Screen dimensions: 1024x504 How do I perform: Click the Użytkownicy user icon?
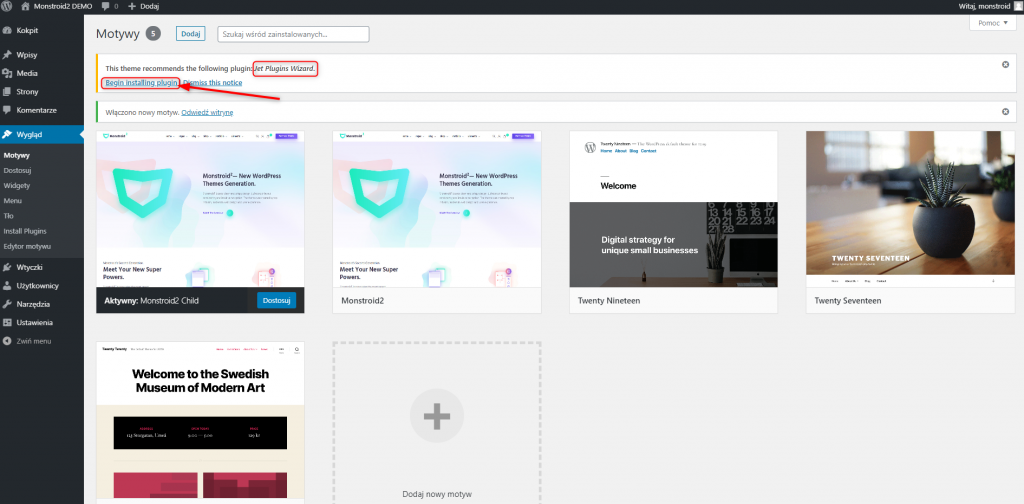(x=7, y=285)
